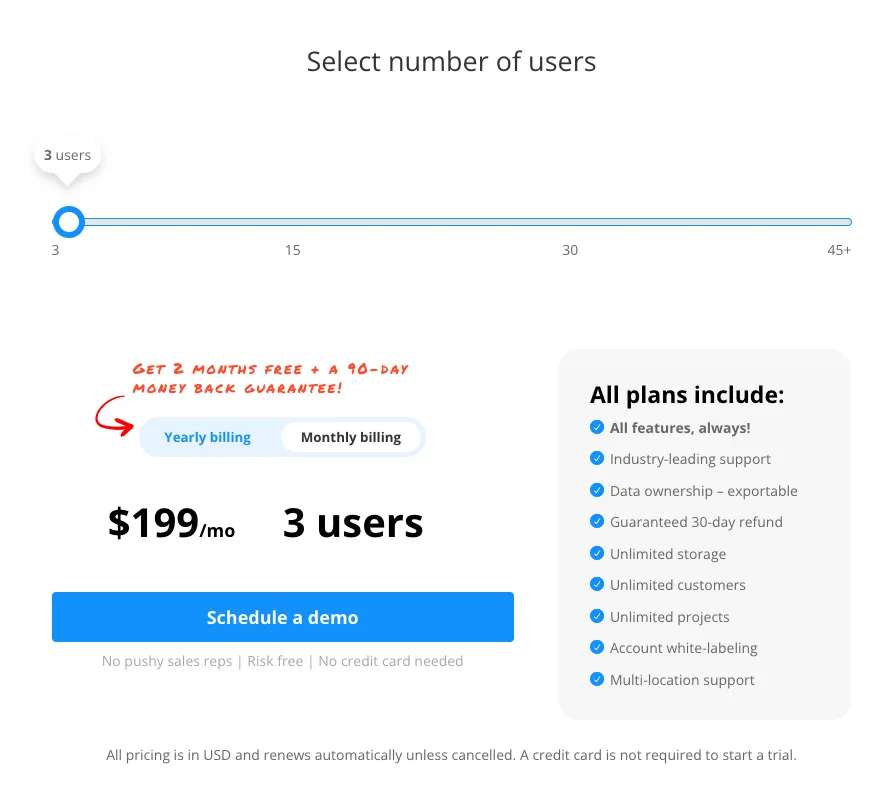Image resolution: width=891 pixels, height=792 pixels.
Task: Click checkmark icon beside Account white-labeling
Action: [597, 648]
